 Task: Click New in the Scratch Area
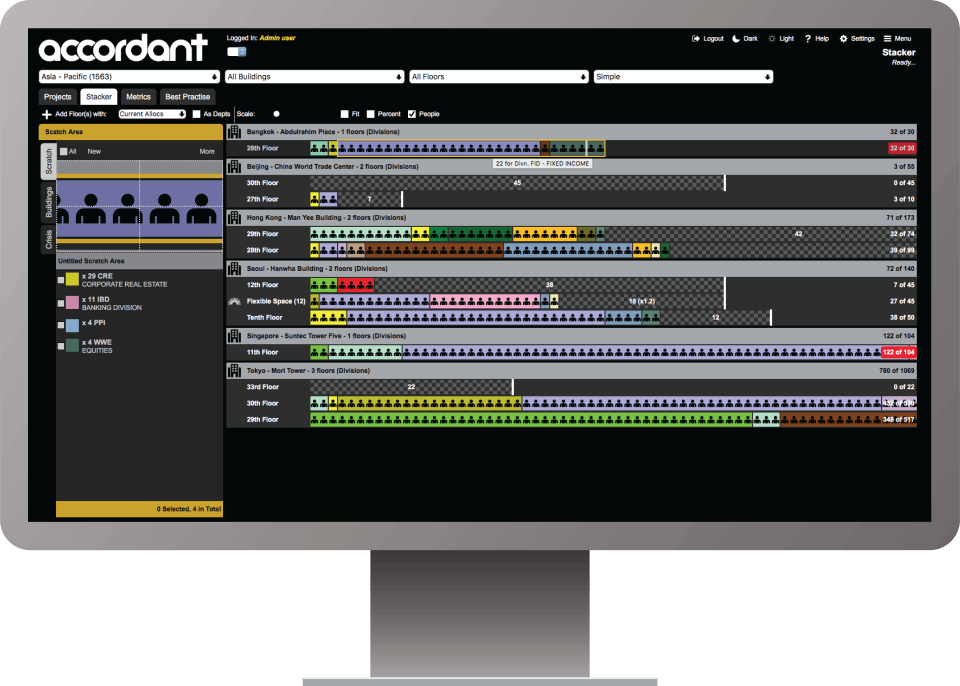pyautogui.click(x=94, y=151)
